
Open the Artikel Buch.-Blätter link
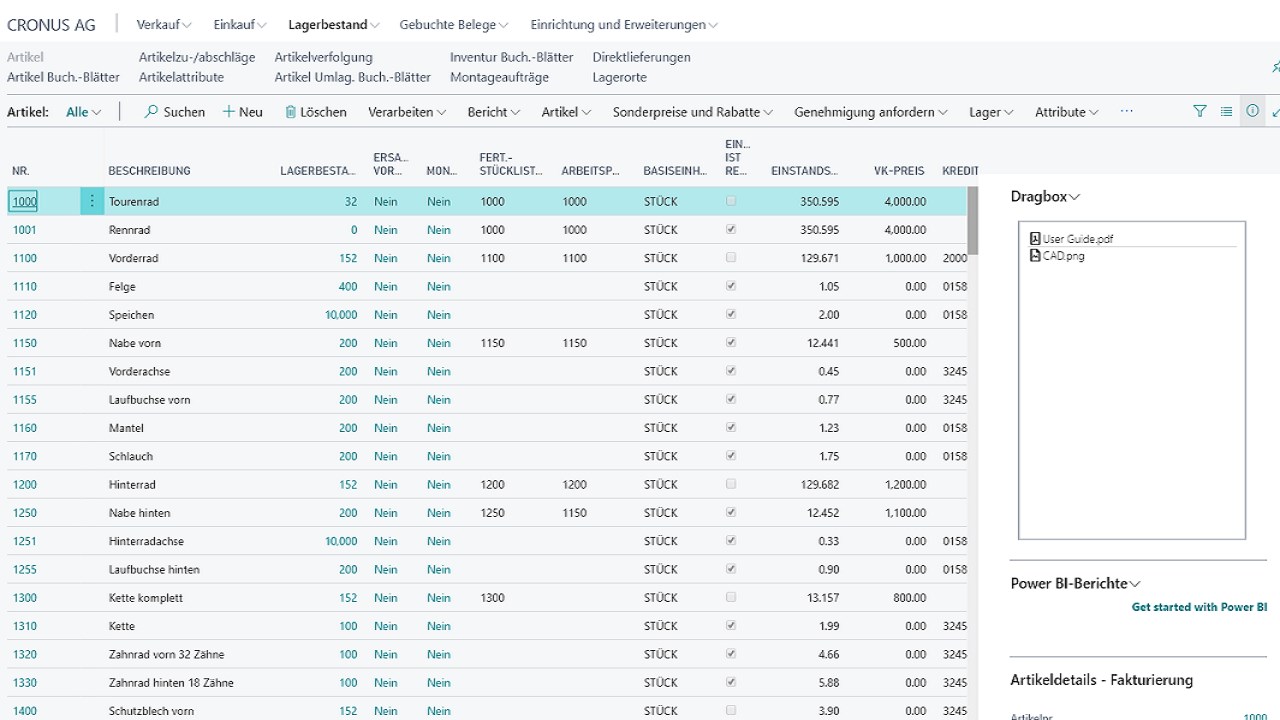(x=63, y=77)
